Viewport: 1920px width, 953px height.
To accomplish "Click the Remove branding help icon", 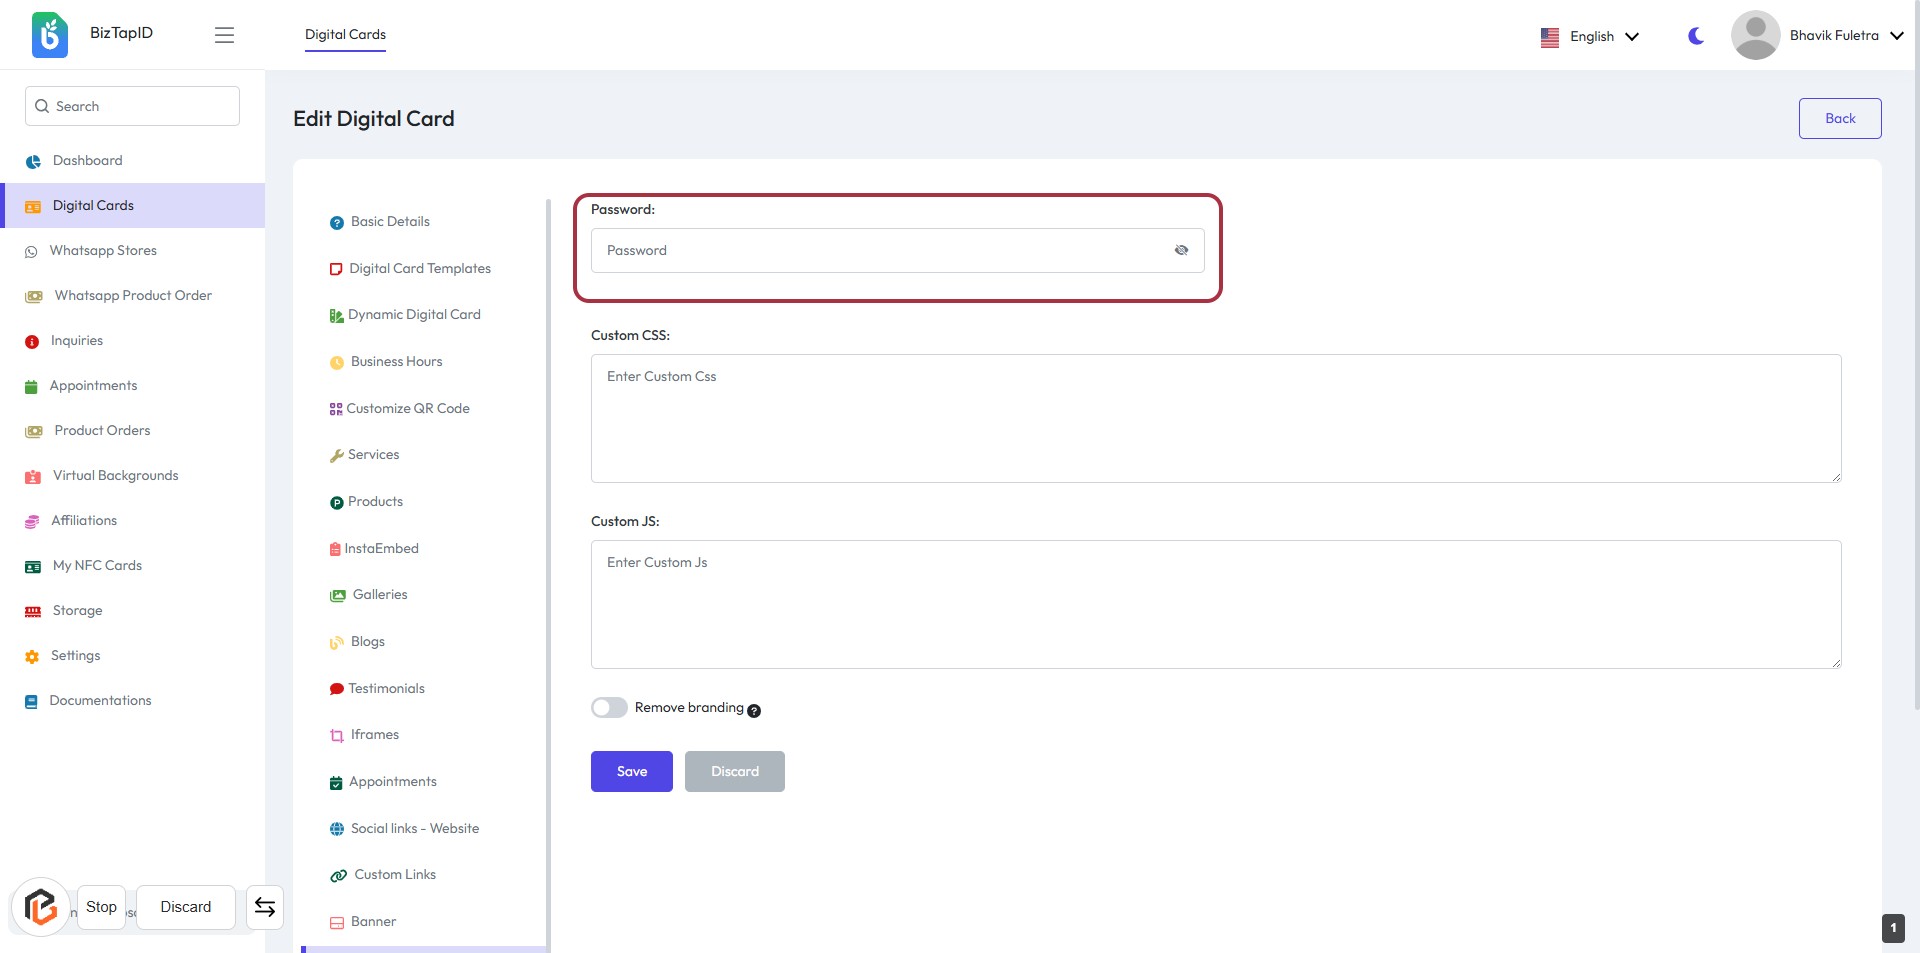I will click(754, 711).
